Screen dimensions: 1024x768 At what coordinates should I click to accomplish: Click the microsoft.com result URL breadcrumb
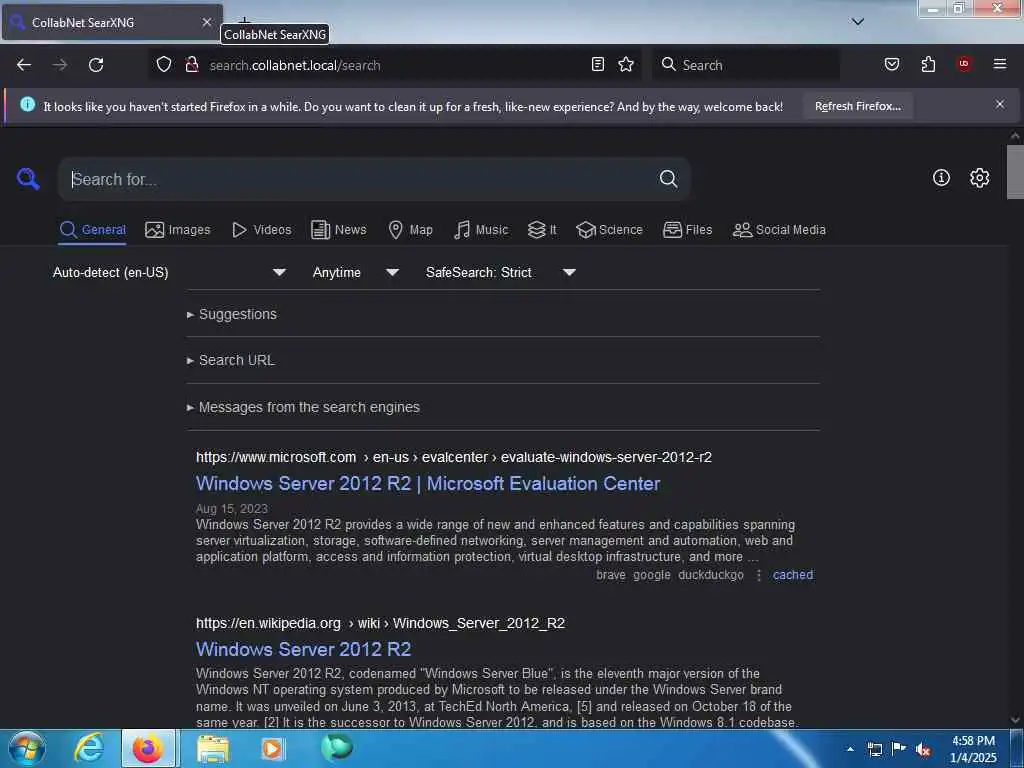tap(454, 457)
